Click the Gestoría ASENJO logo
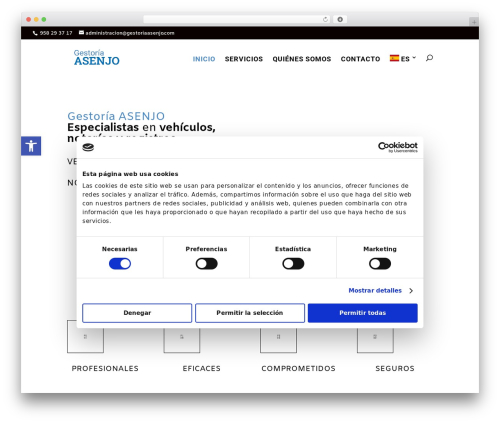This screenshot has height=423, width=500. 97,57
